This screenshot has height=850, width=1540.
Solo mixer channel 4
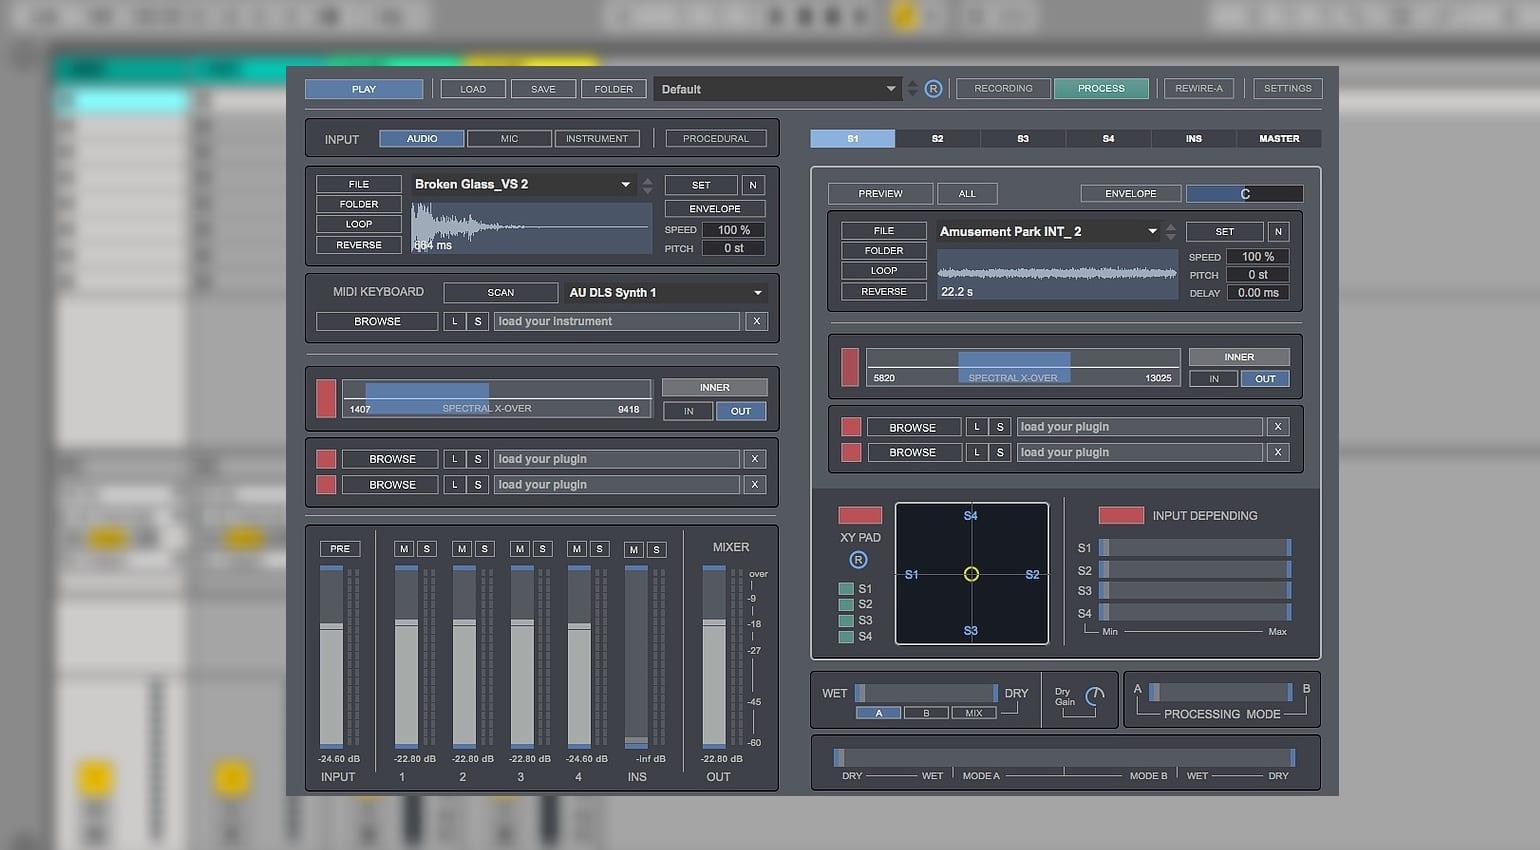tap(600, 549)
